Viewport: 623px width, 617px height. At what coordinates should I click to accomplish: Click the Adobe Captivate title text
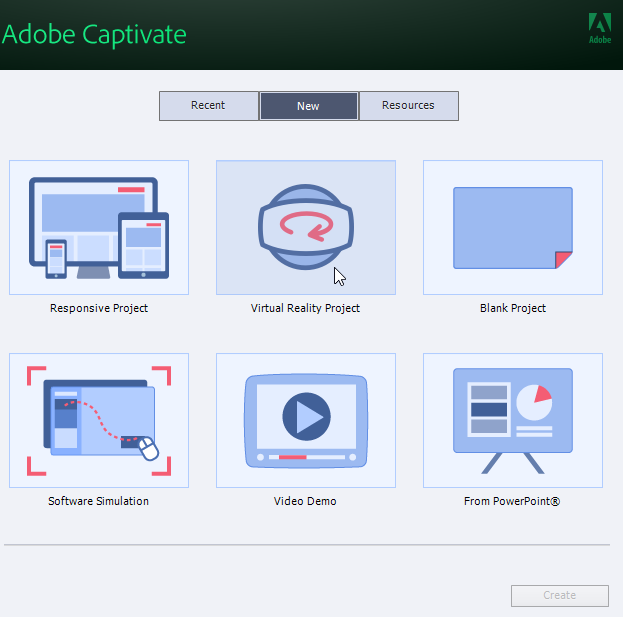pos(94,35)
